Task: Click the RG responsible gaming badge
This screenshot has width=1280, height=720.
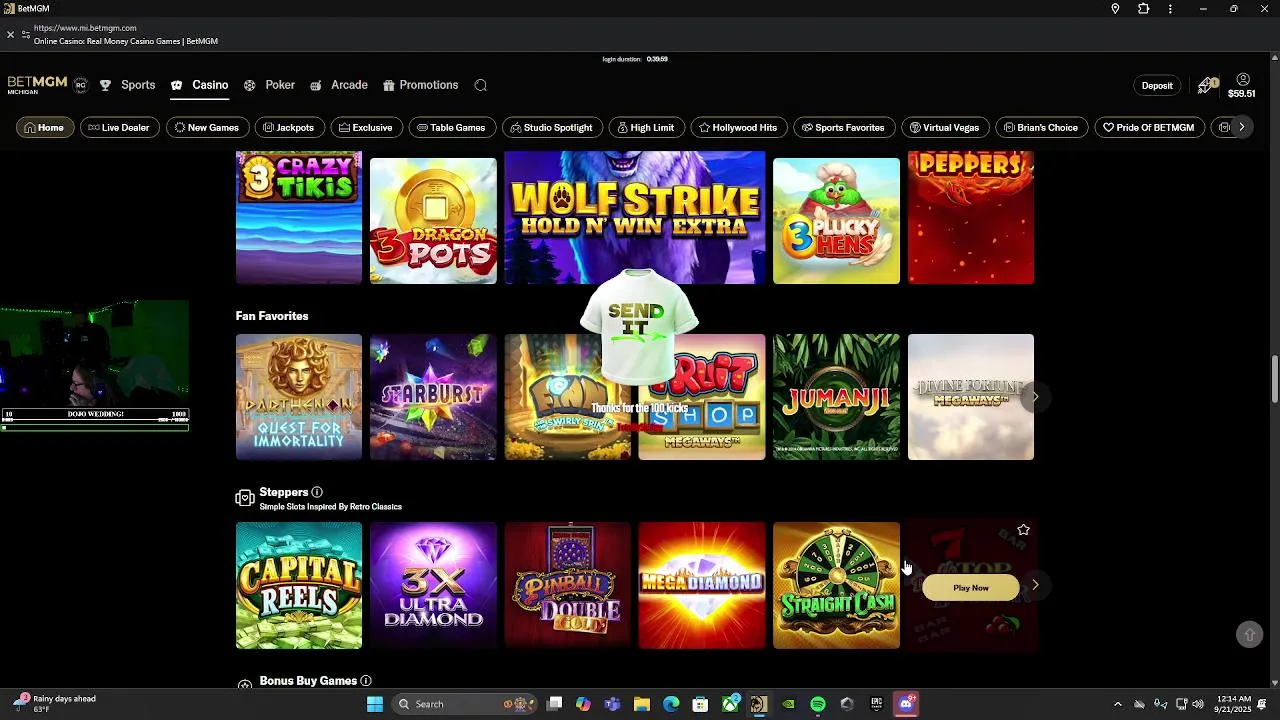Action: coord(80,85)
